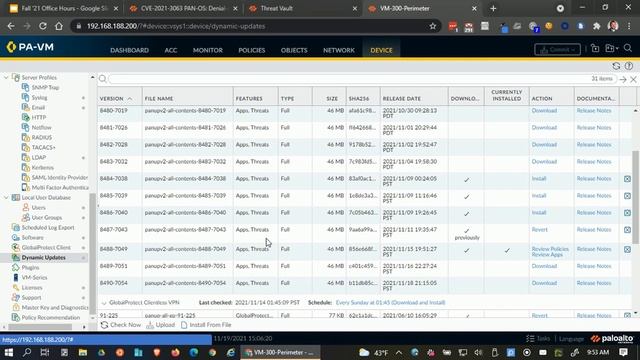Screen dimensions: 640x360
Task: Click Language in bottom status bar
Action: tap(571, 339)
